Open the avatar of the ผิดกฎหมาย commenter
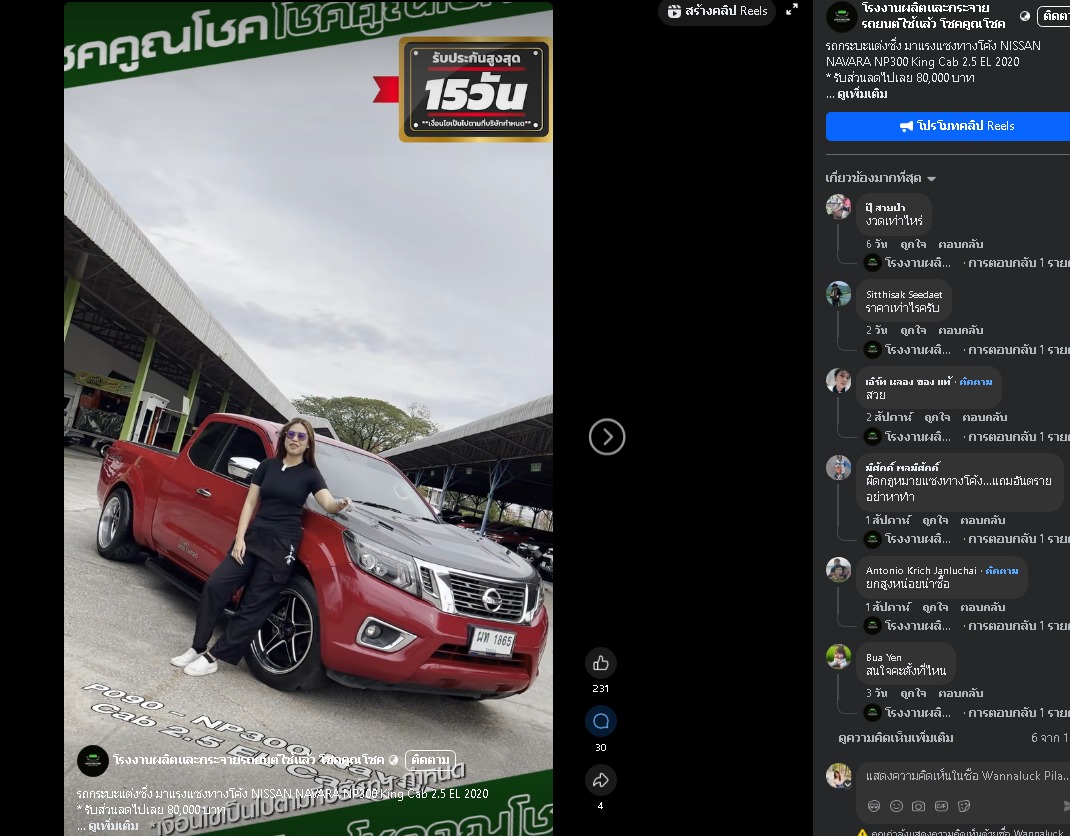This screenshot has width=1070, height=836. [x=838, y=467]
